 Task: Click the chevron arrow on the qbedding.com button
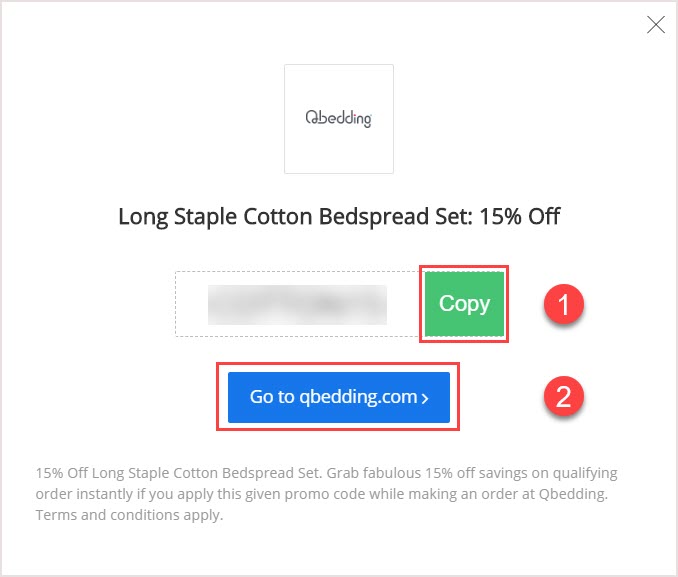click(425, 398)
